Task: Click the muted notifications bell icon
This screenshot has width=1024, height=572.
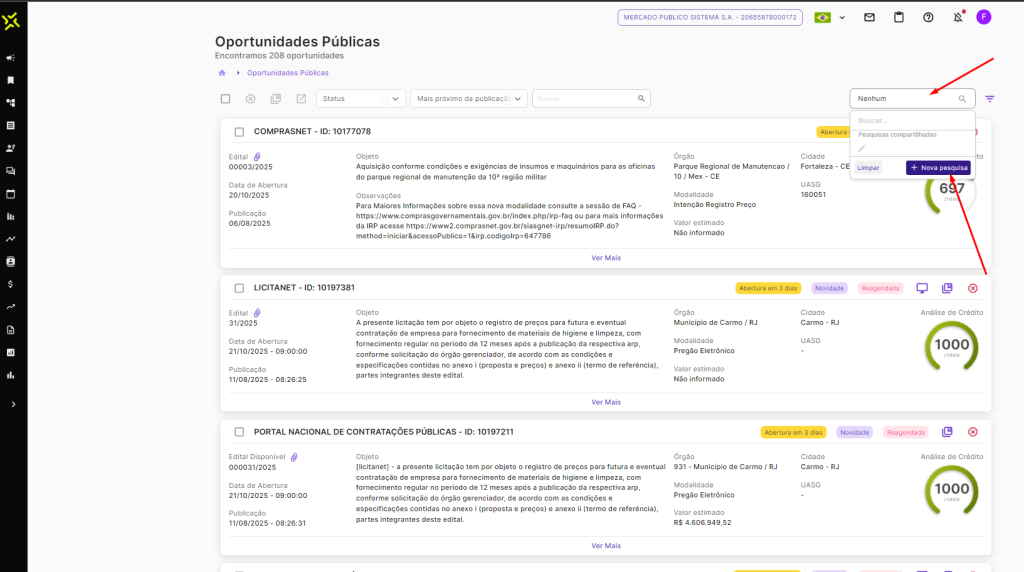Action: click(957, 17)
